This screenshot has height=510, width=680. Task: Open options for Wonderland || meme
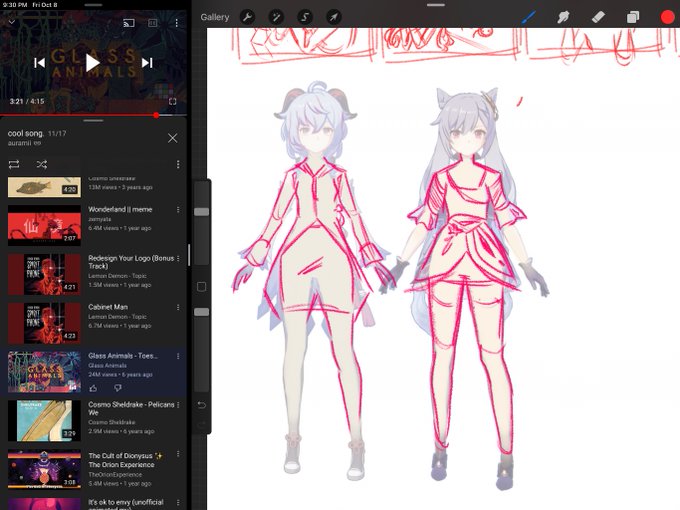click(x=178, y=210)
